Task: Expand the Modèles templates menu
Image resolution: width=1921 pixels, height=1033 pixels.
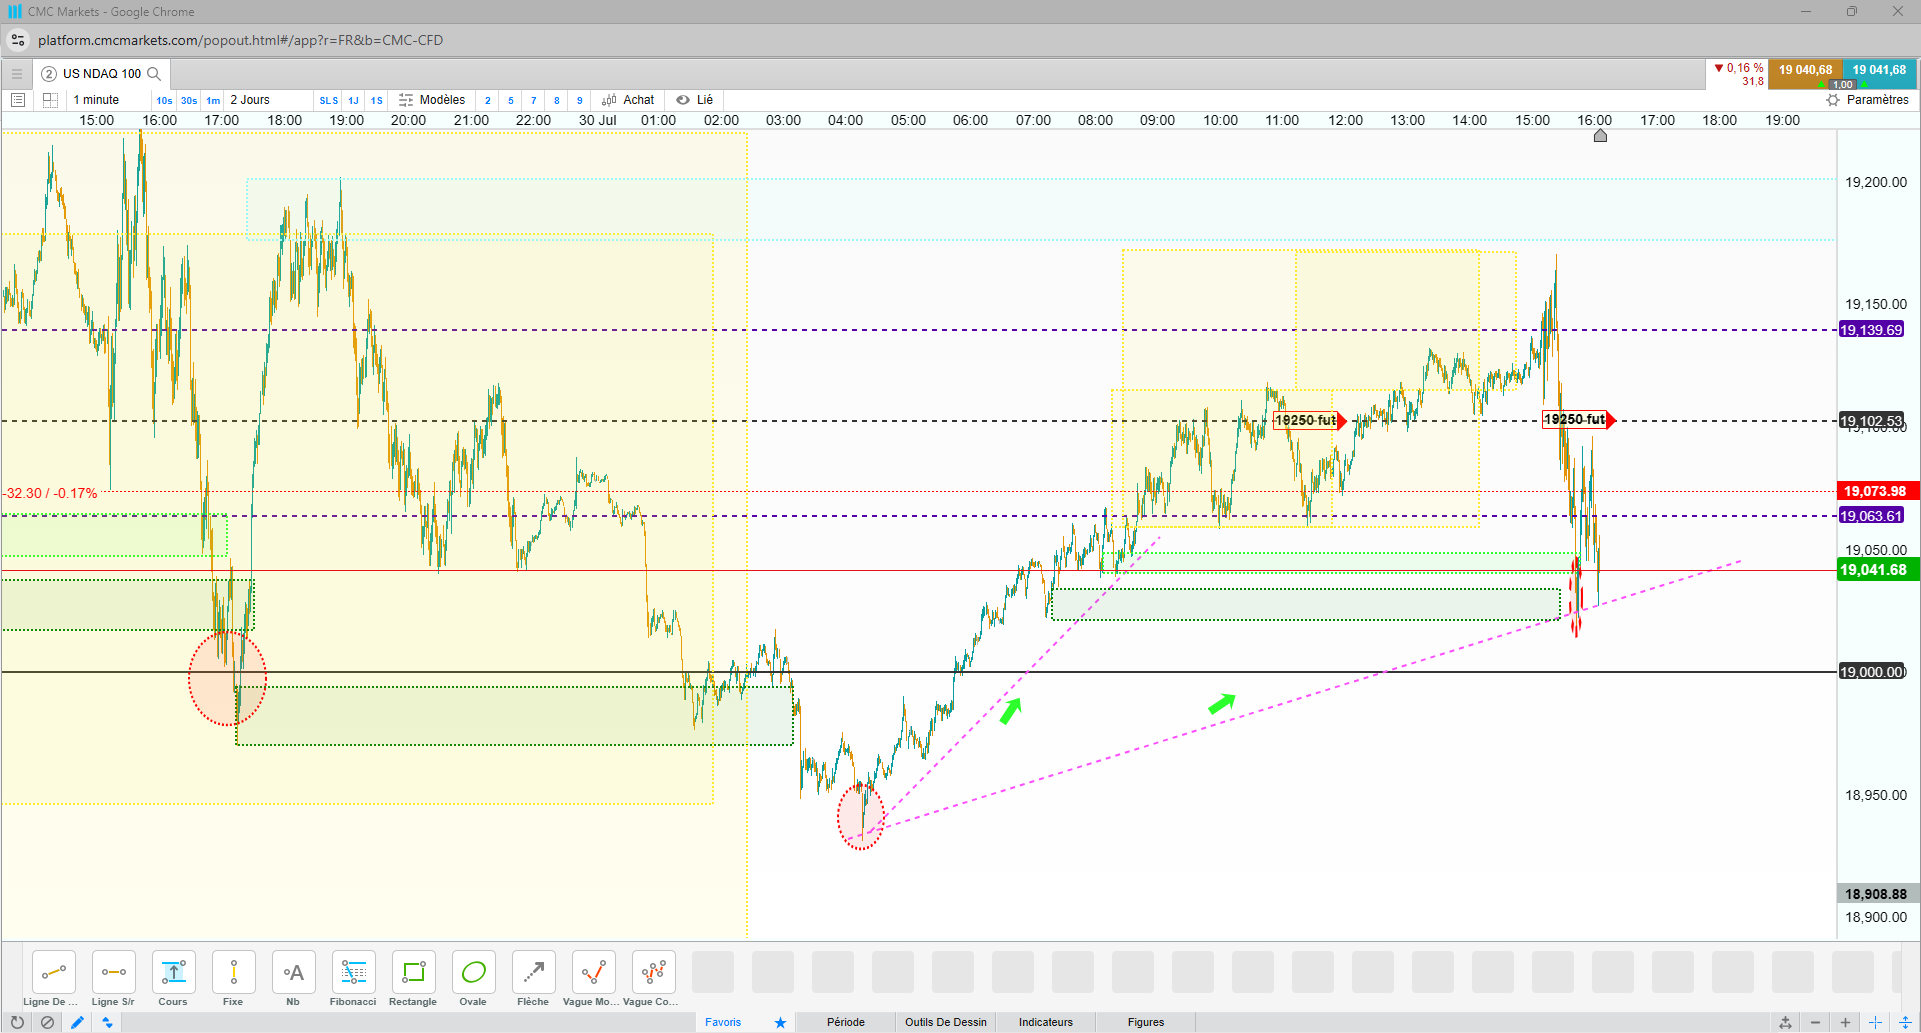Action: pyautogui.click(x=432, y=100)
